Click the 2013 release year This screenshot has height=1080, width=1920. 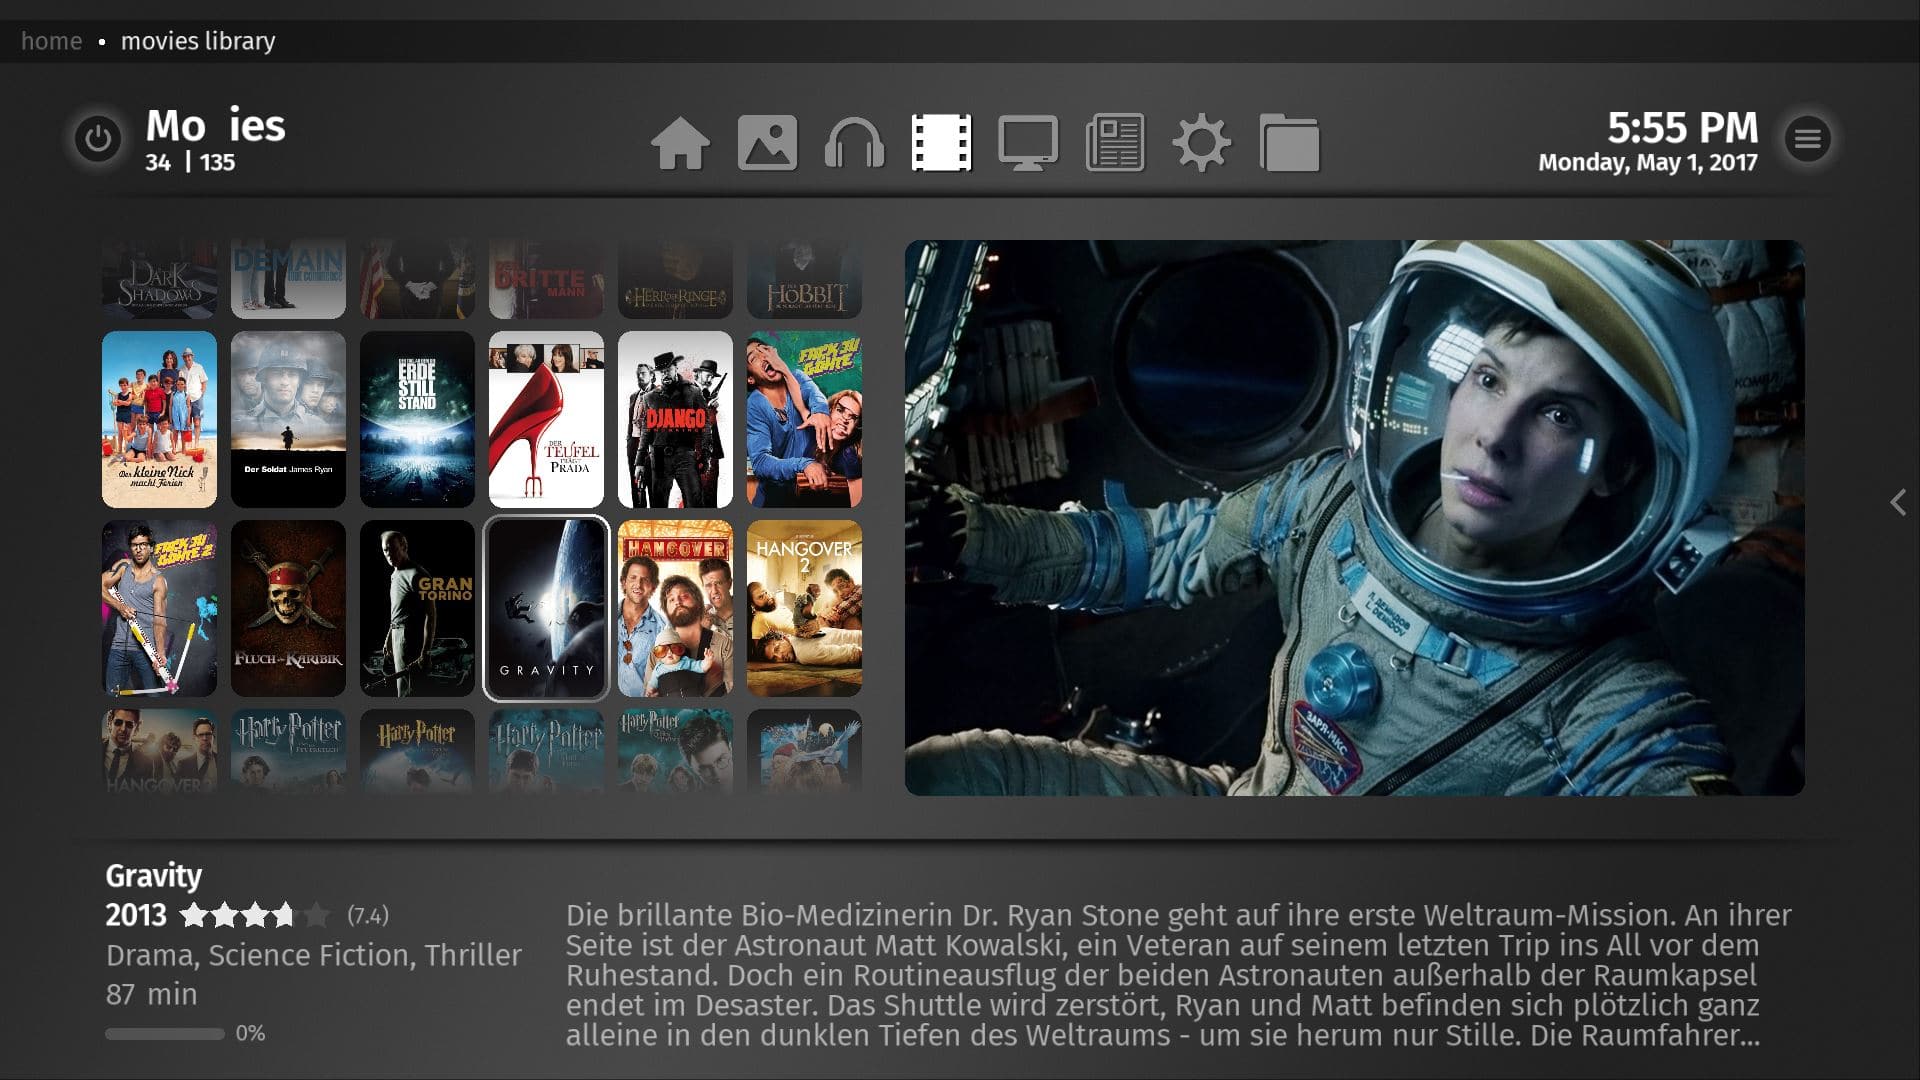coord(136,915)
